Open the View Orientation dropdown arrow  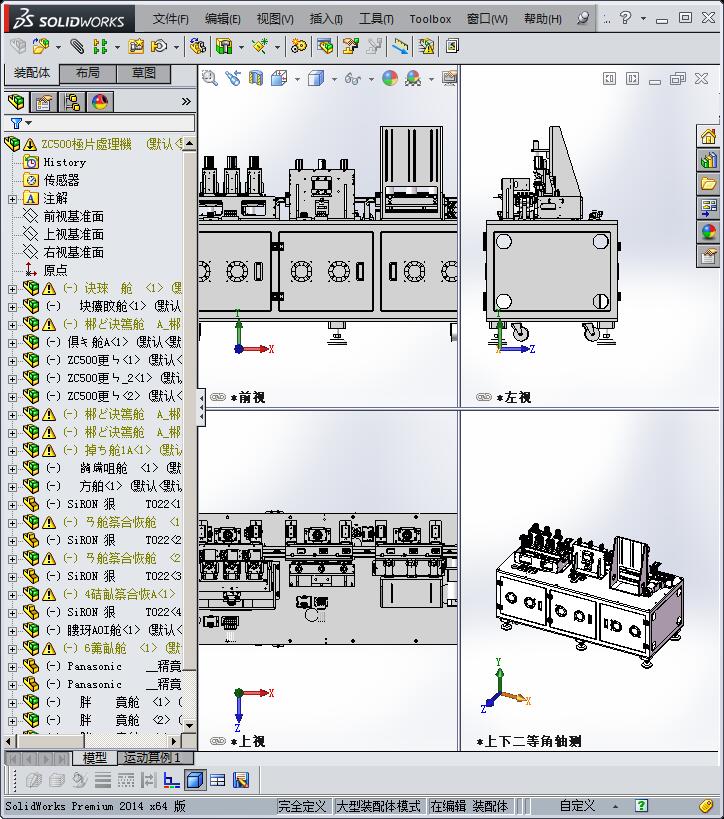pos(297,79)
